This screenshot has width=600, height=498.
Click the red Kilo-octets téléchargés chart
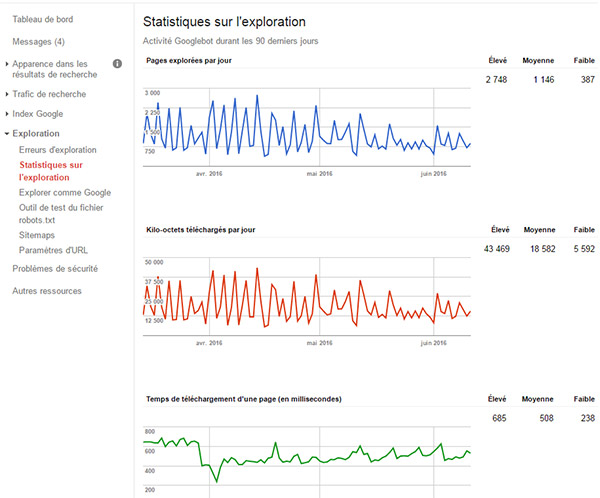click(x=307, y=297)
